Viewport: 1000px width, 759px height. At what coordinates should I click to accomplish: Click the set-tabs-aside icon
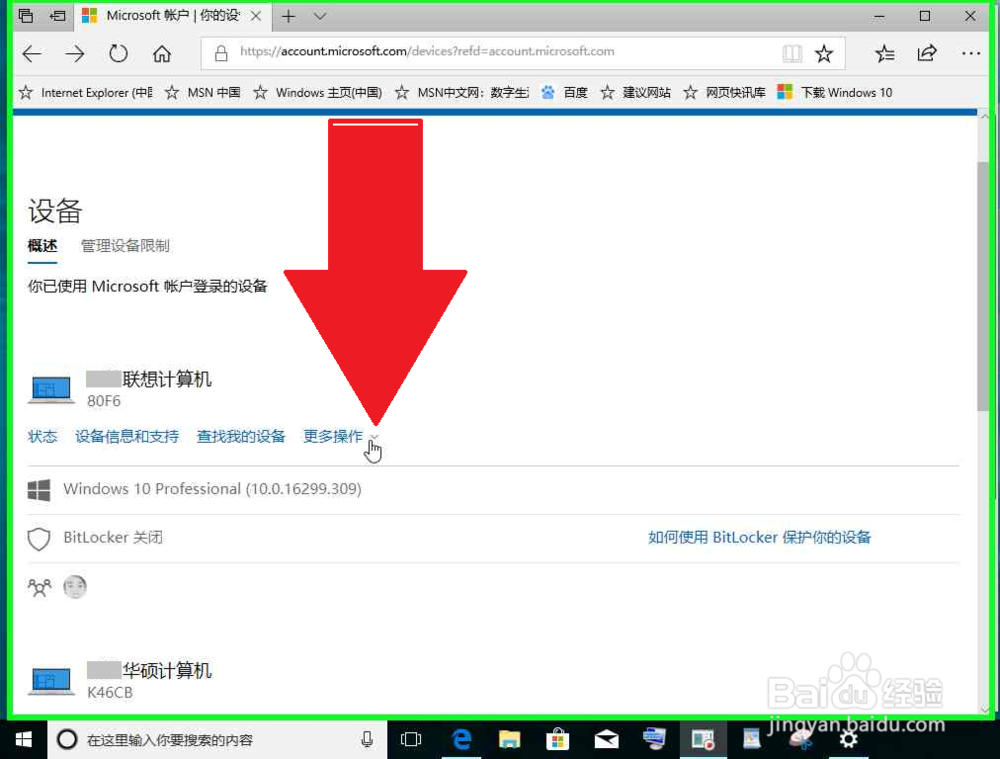tap(57, 16)
